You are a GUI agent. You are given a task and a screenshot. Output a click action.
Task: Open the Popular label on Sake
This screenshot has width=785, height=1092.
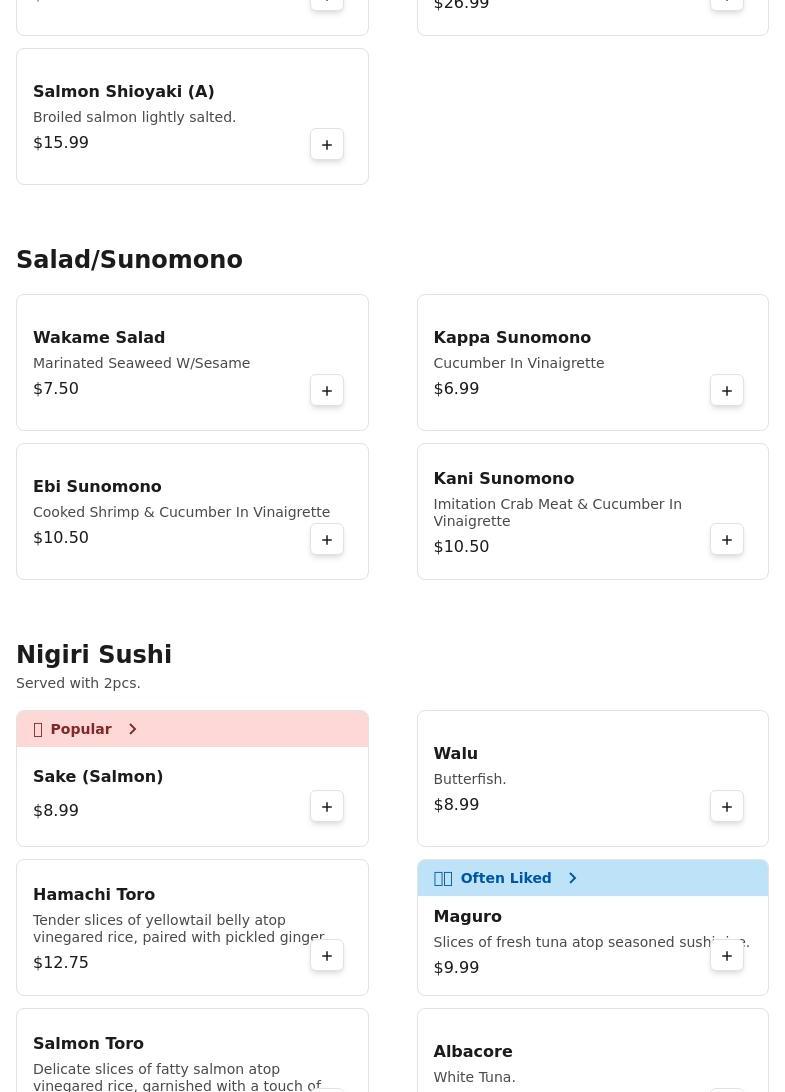pos(81,729)
